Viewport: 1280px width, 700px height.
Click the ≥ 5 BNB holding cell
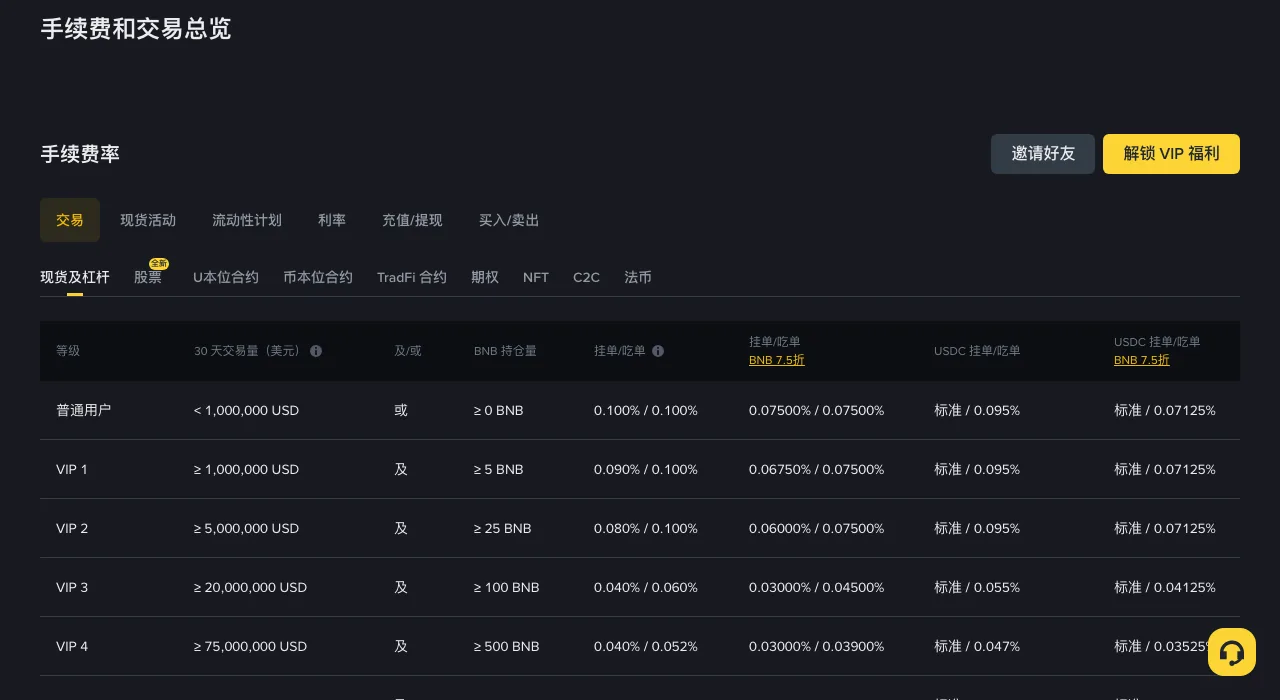pos(499,469)
